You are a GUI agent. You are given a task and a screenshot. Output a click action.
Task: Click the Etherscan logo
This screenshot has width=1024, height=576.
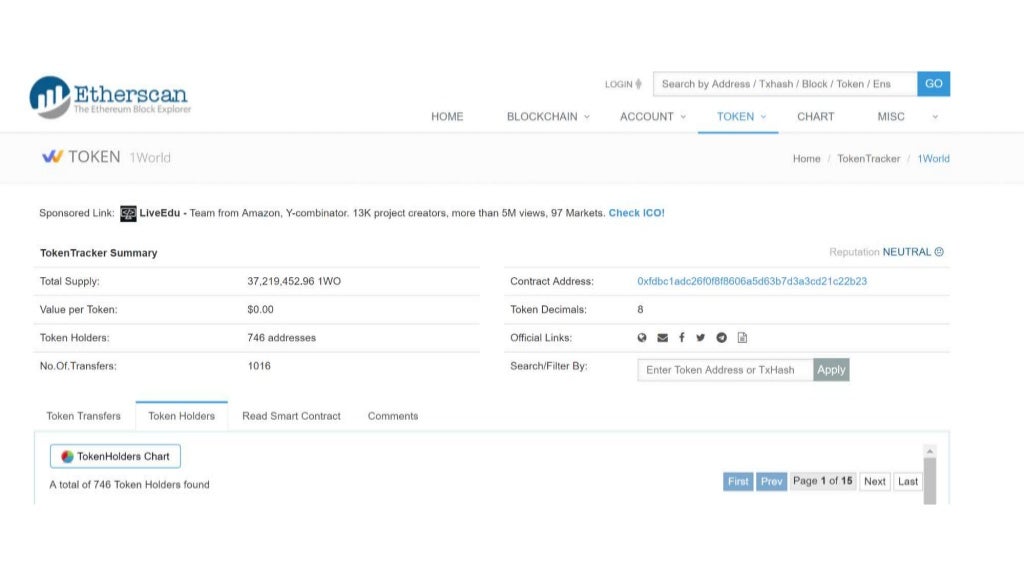tap(110, 97)
